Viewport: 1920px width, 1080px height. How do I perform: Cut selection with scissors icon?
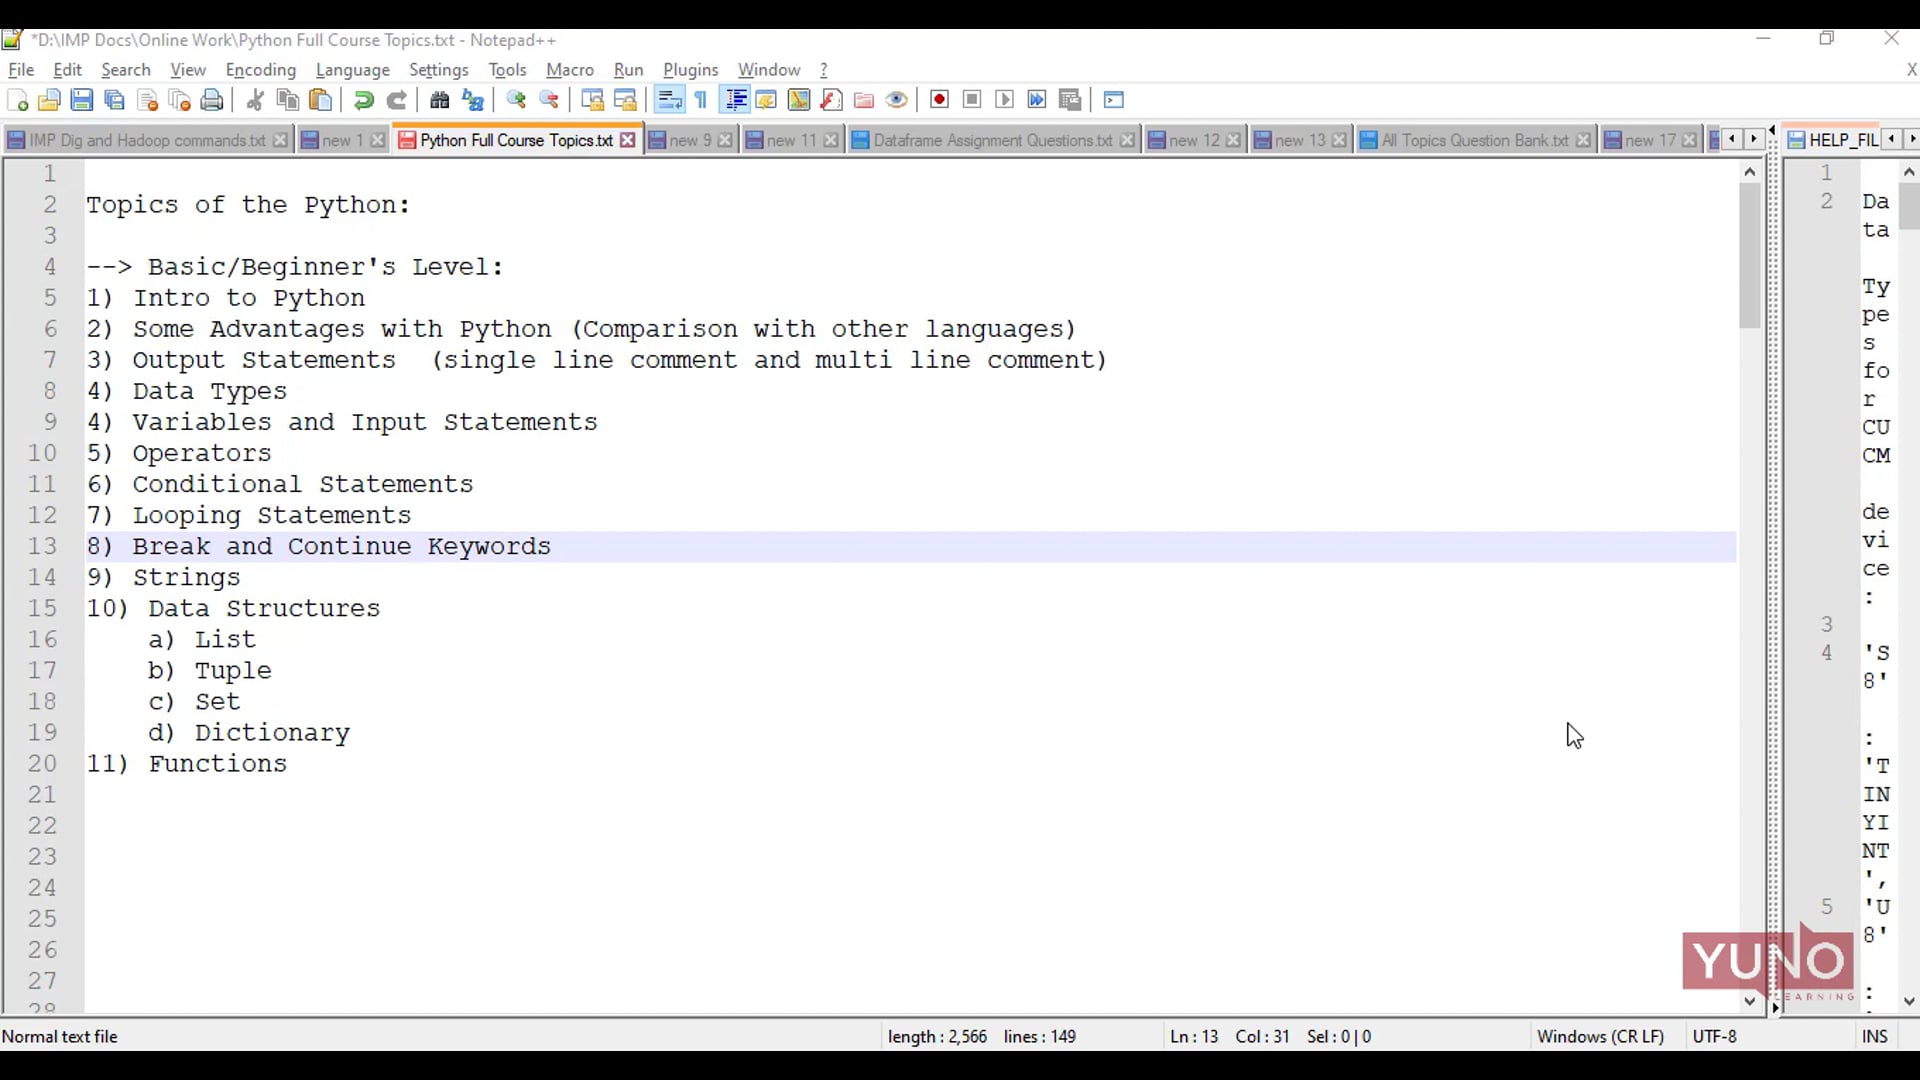(255, 100)
